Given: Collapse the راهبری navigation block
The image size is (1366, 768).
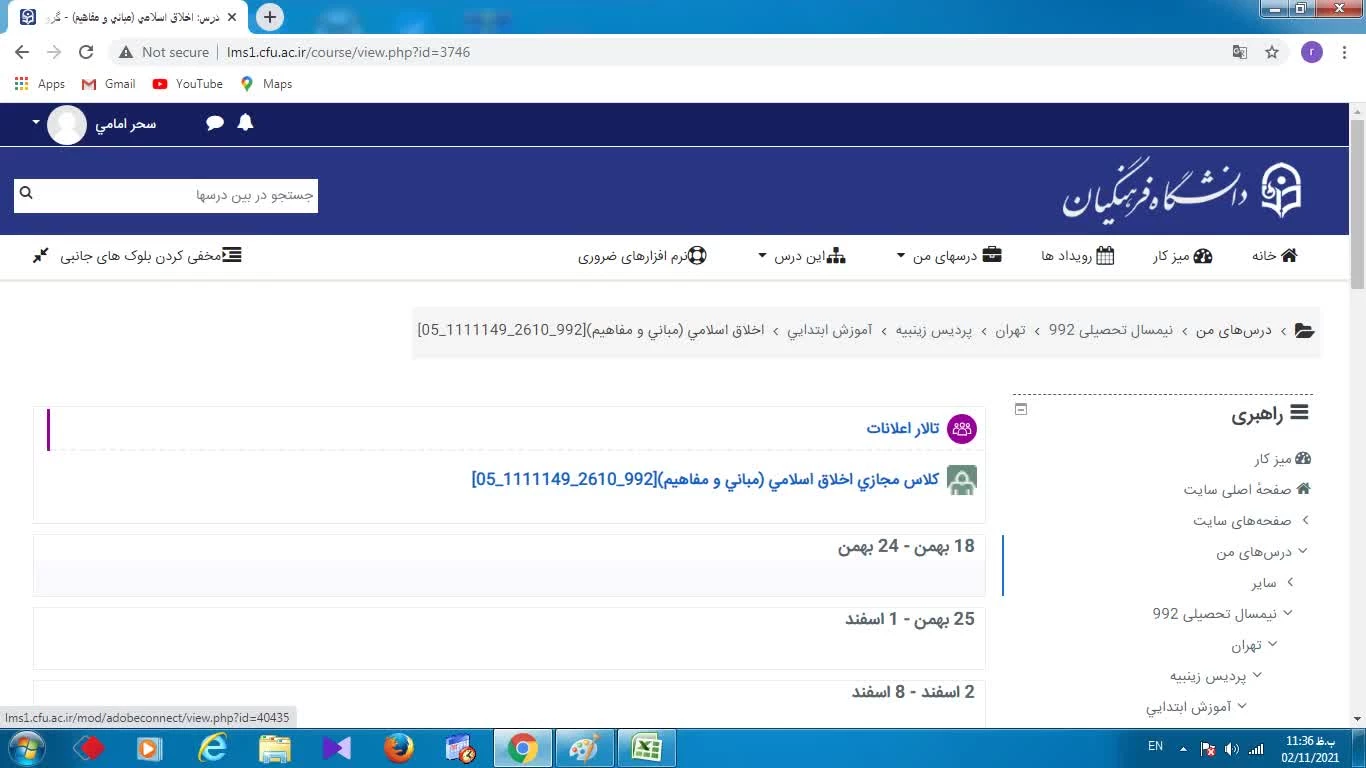Looking at the screenshot, I should (x=1020, y=409).
